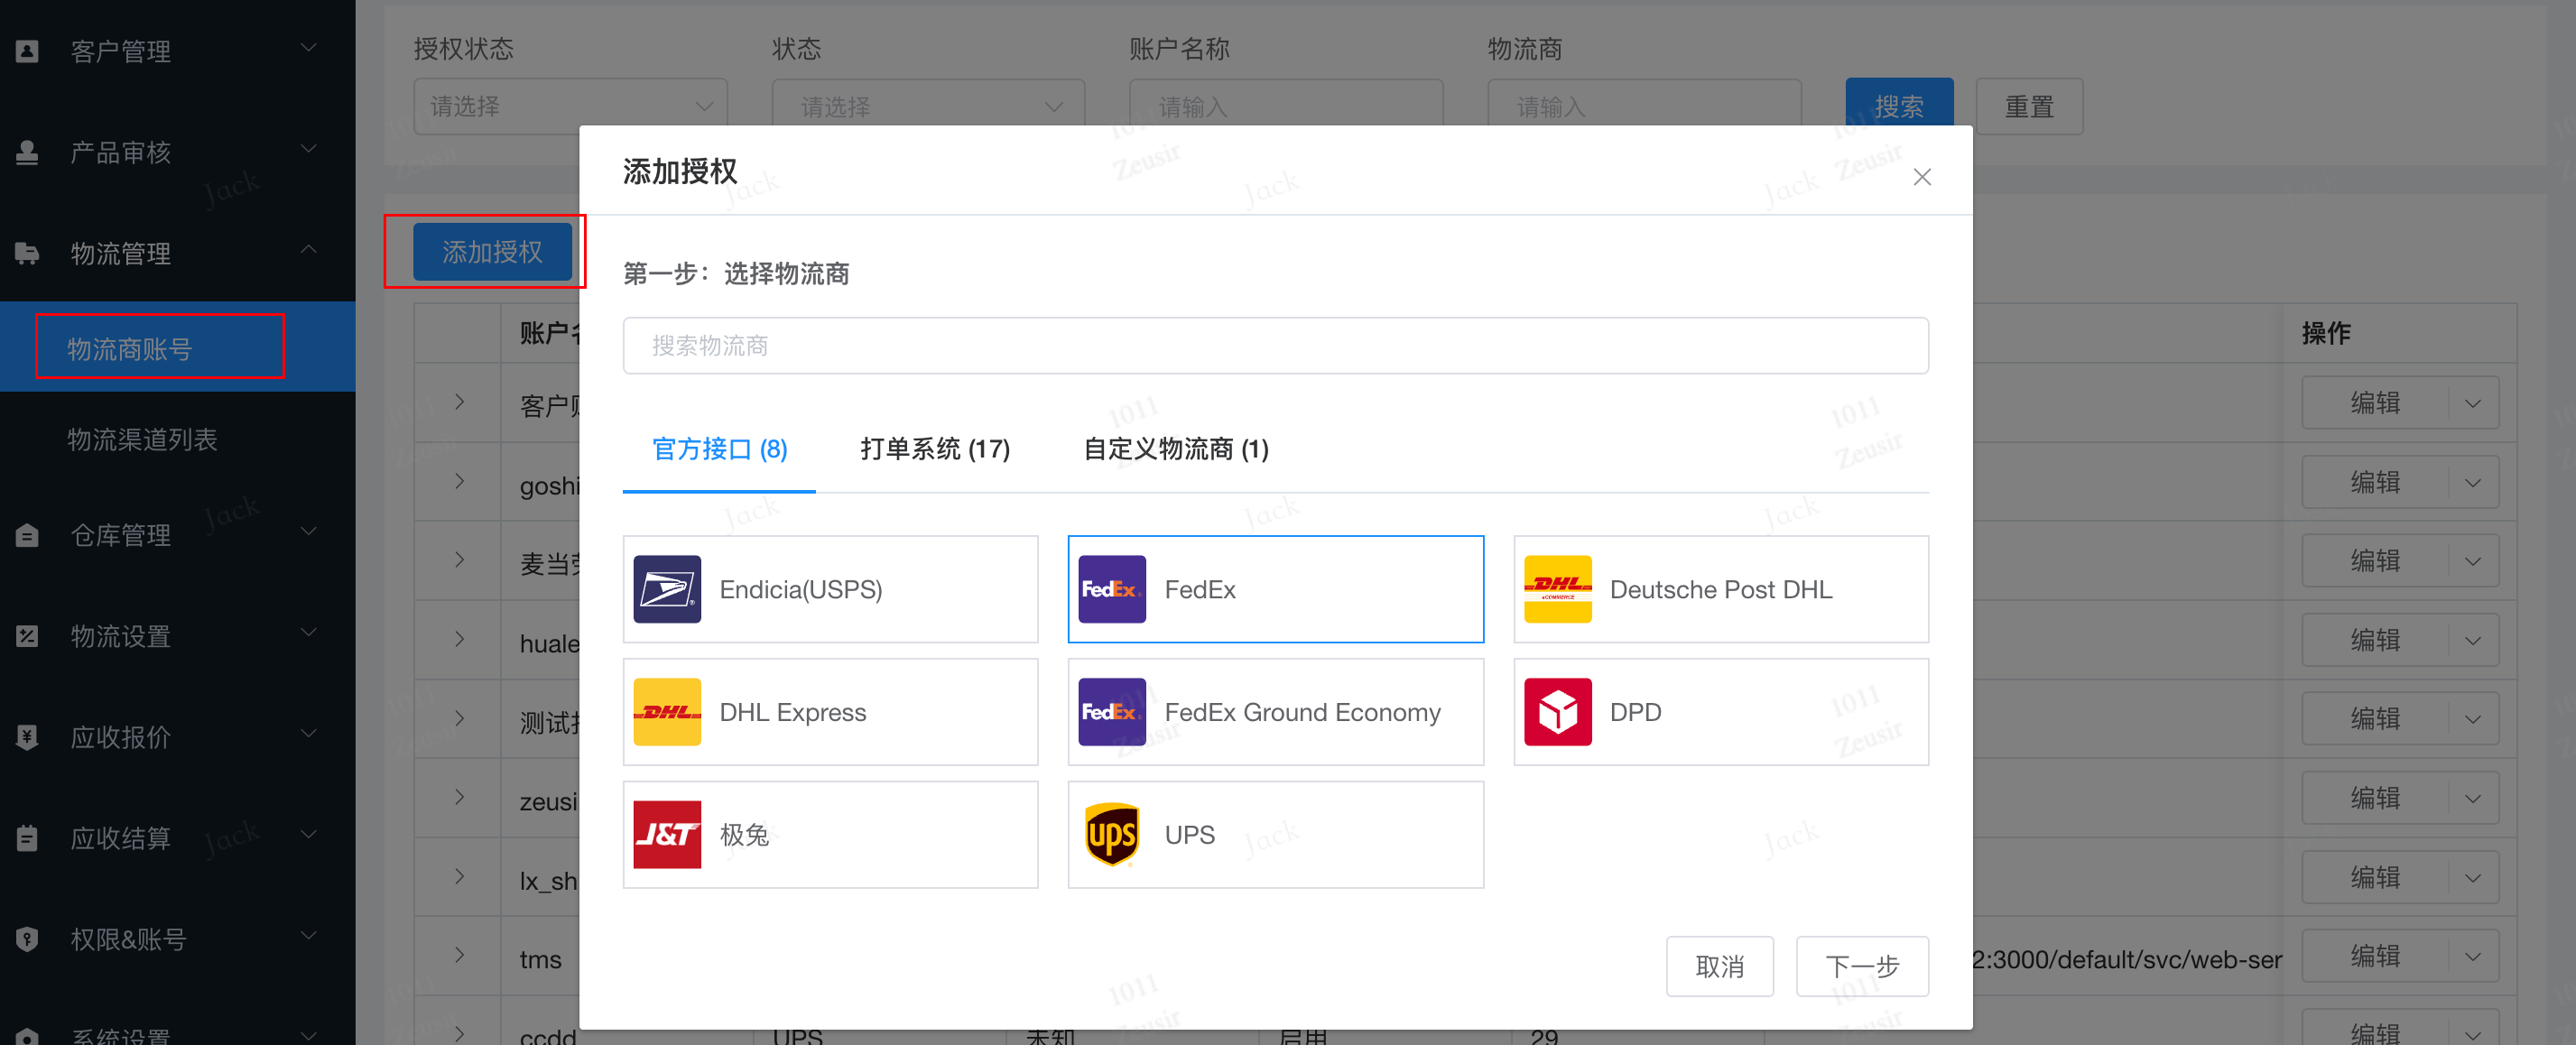Select the DHL Express carrier card
Image resolution: width=2576 pixels, height=1045 pixels.
point(830,712)
